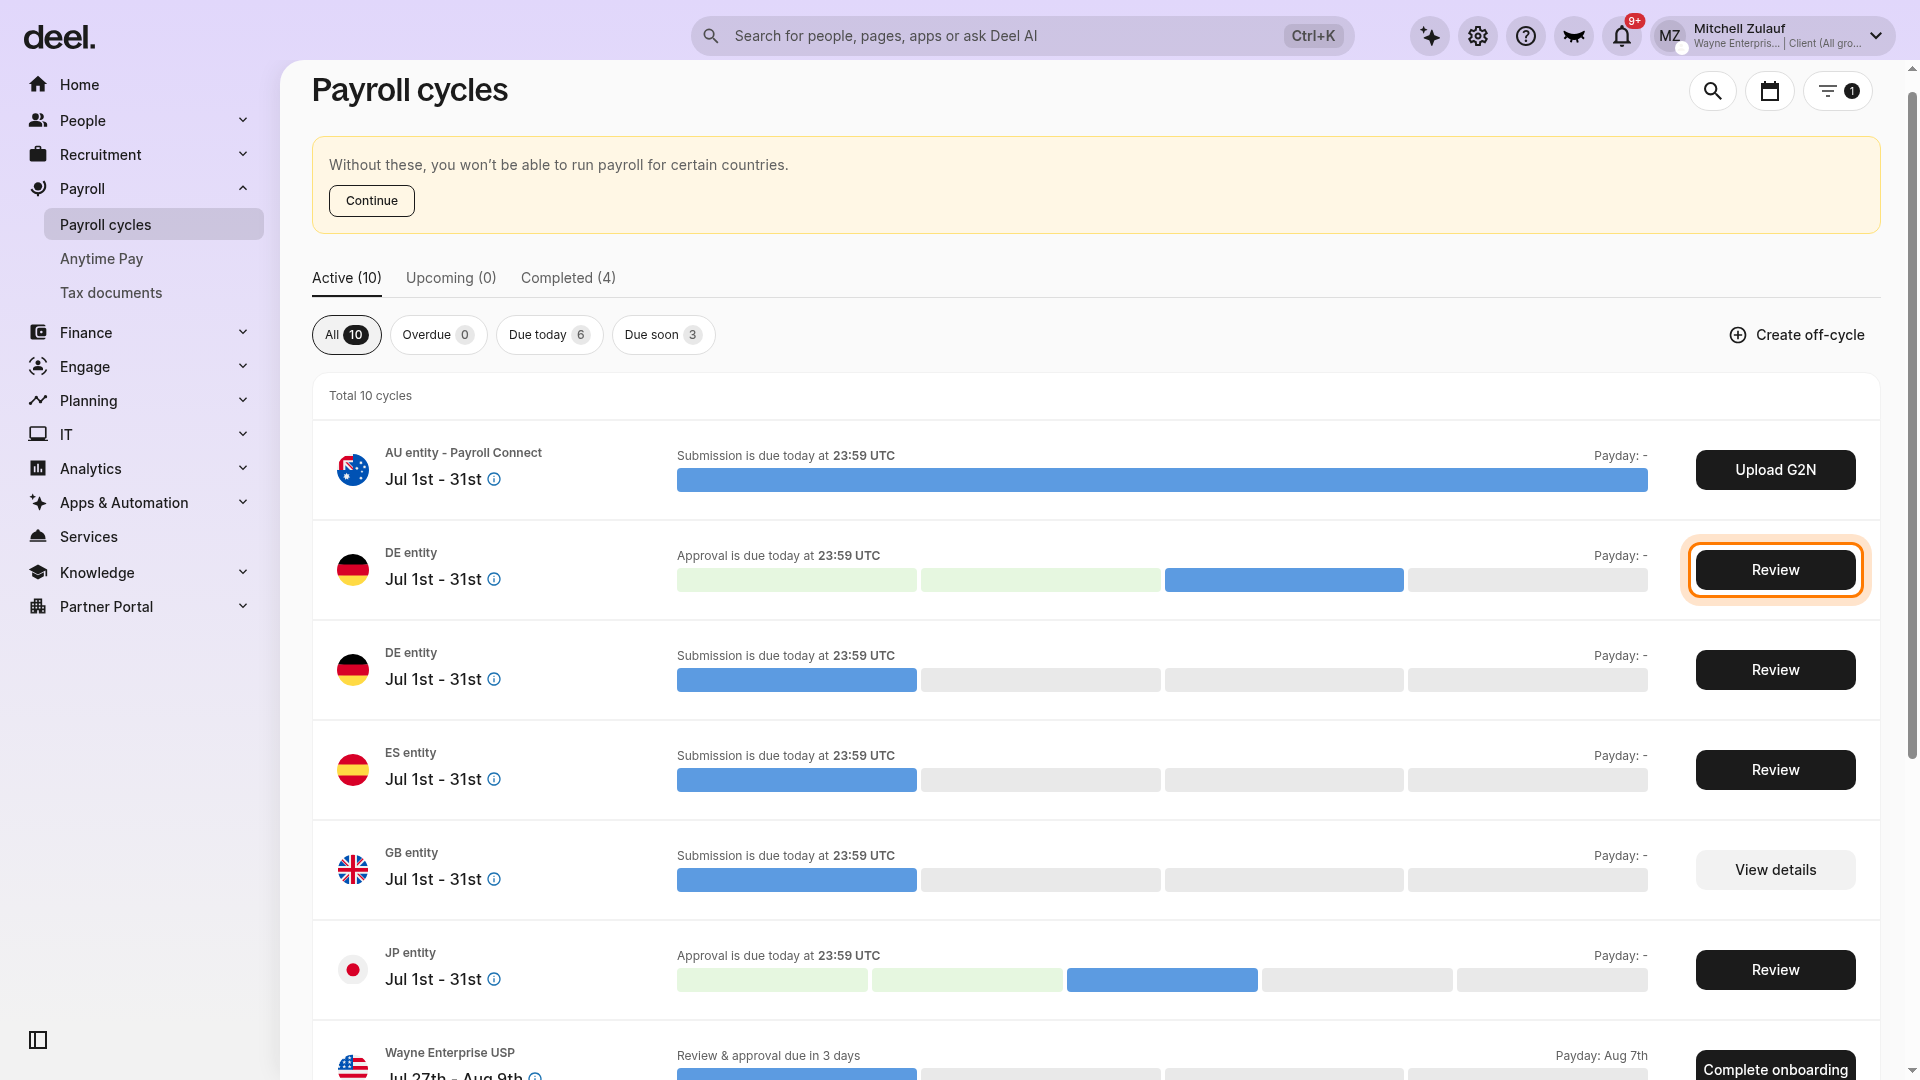This screenshot has height=1080, width=1920.
Task: Click Continue in the warning banner
Action: tap(372, 201)
